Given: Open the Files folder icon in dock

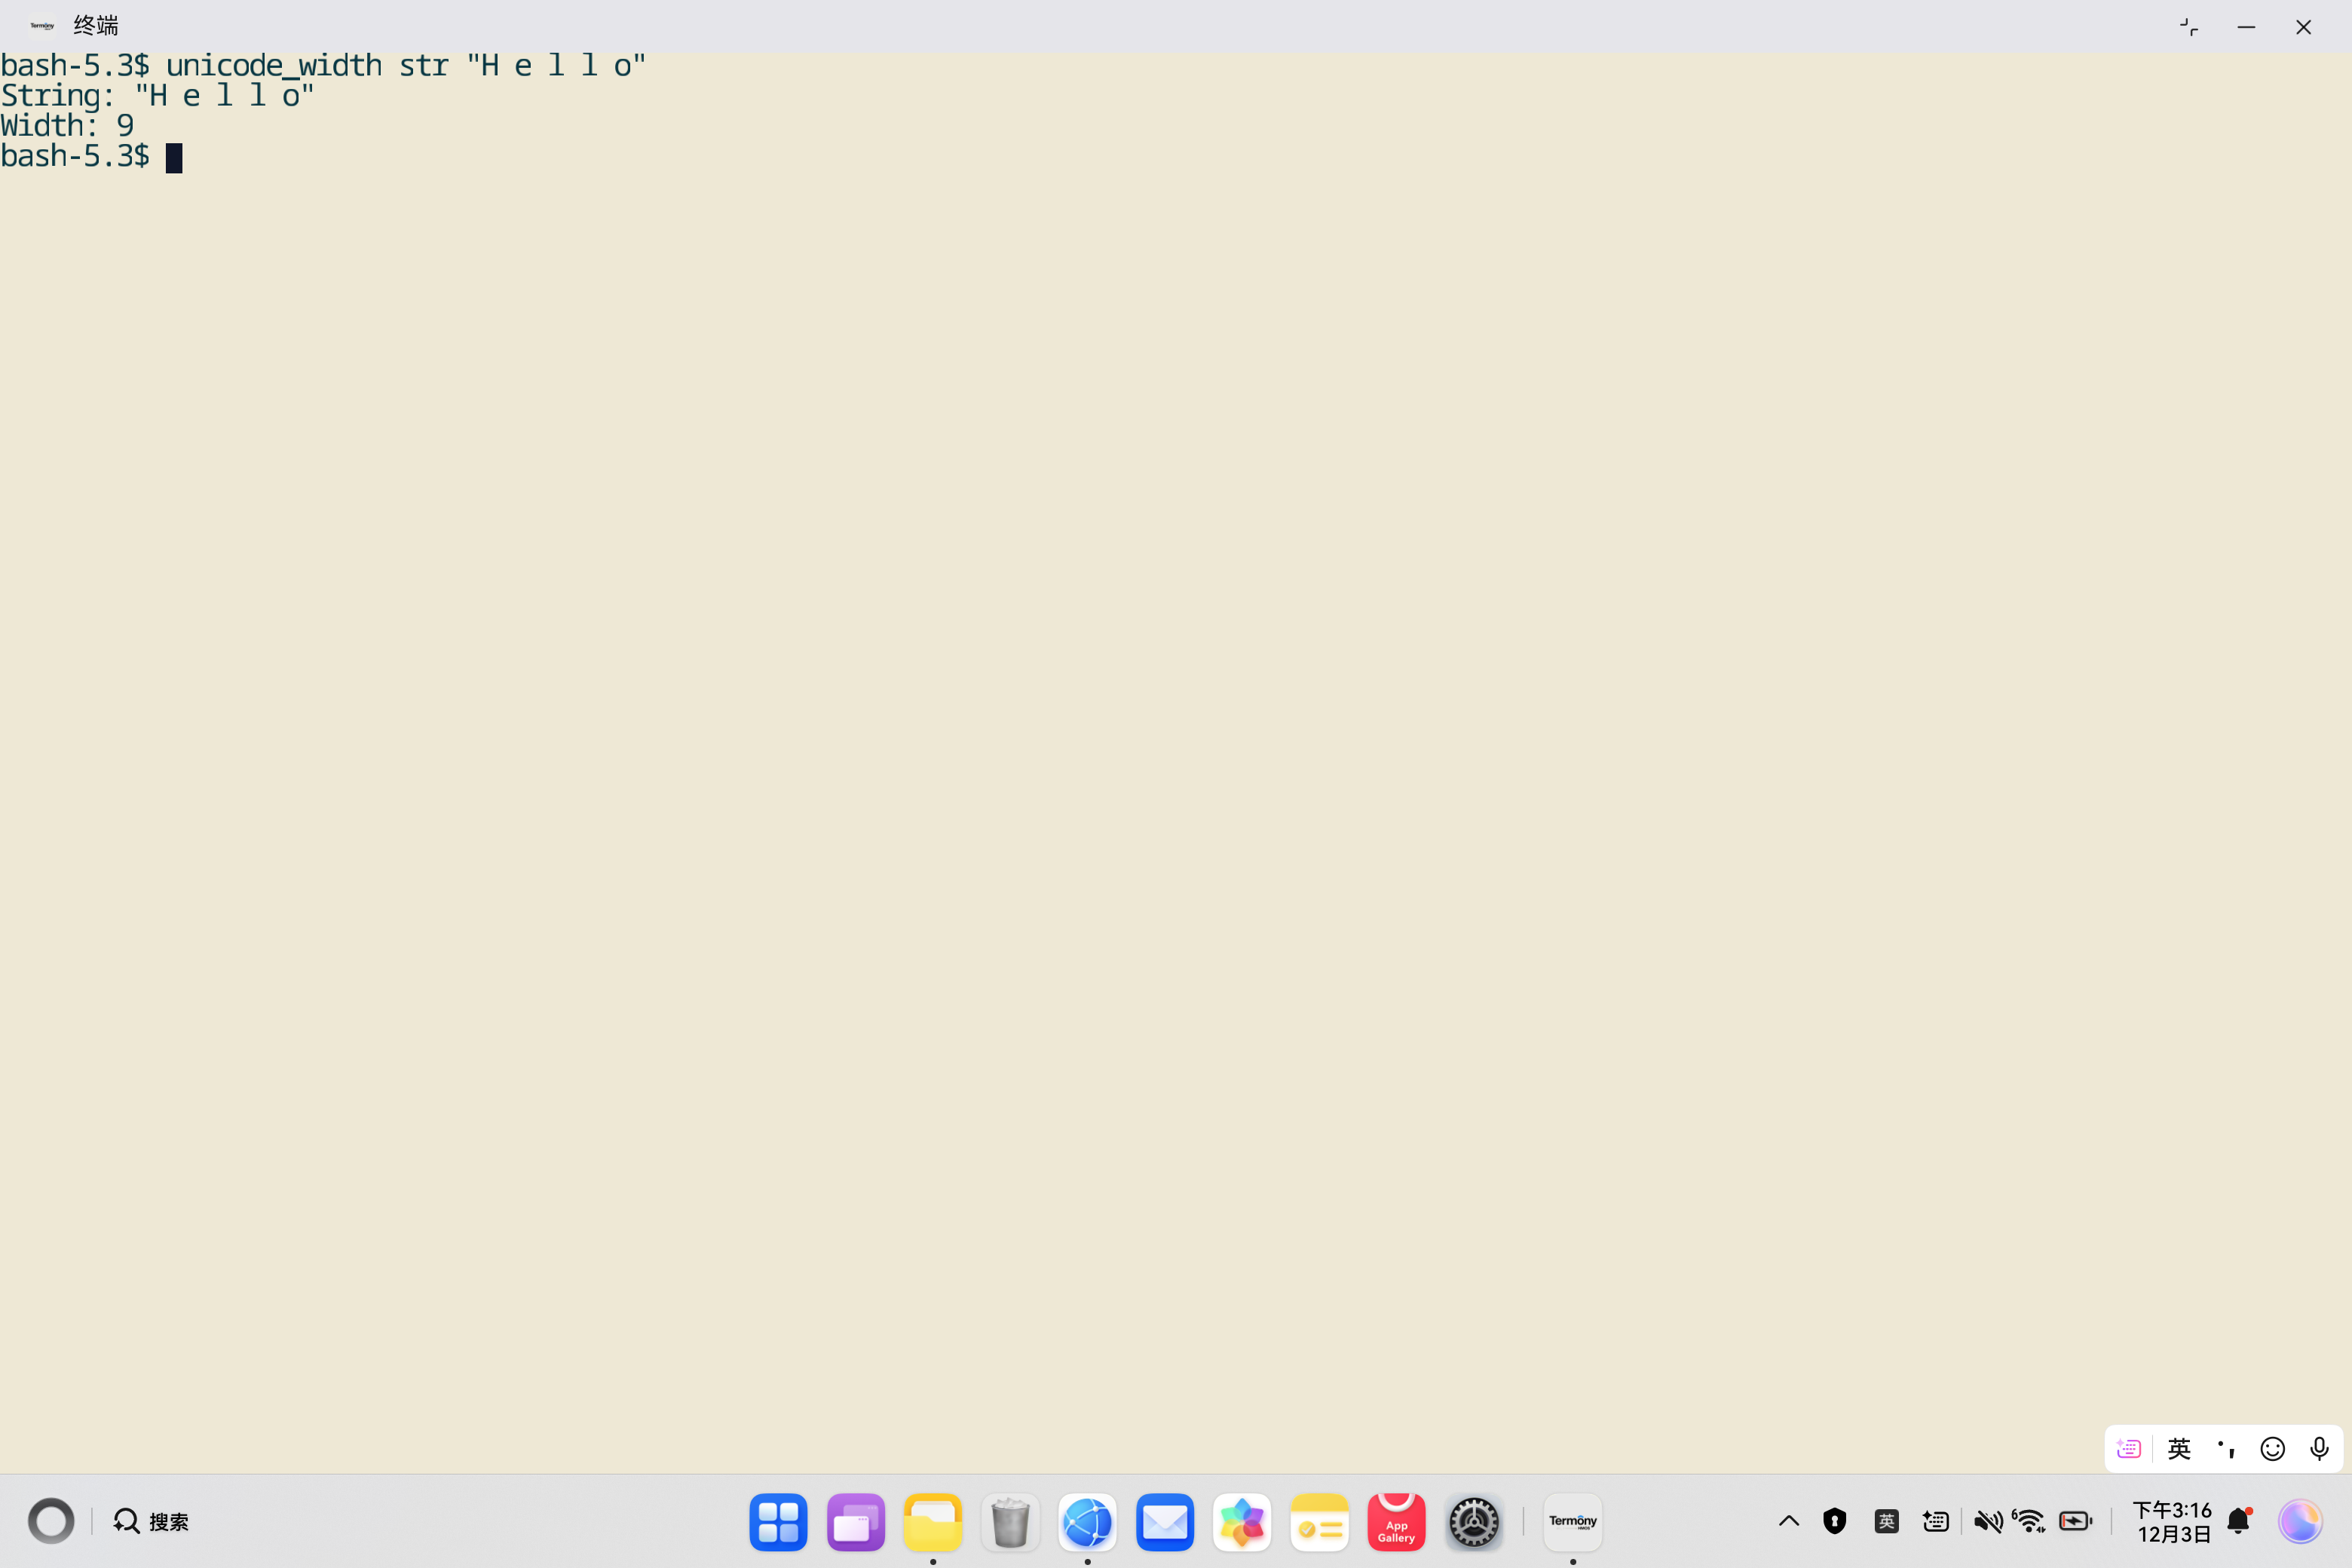Looking at the screenshot, I should [932, 1521].
